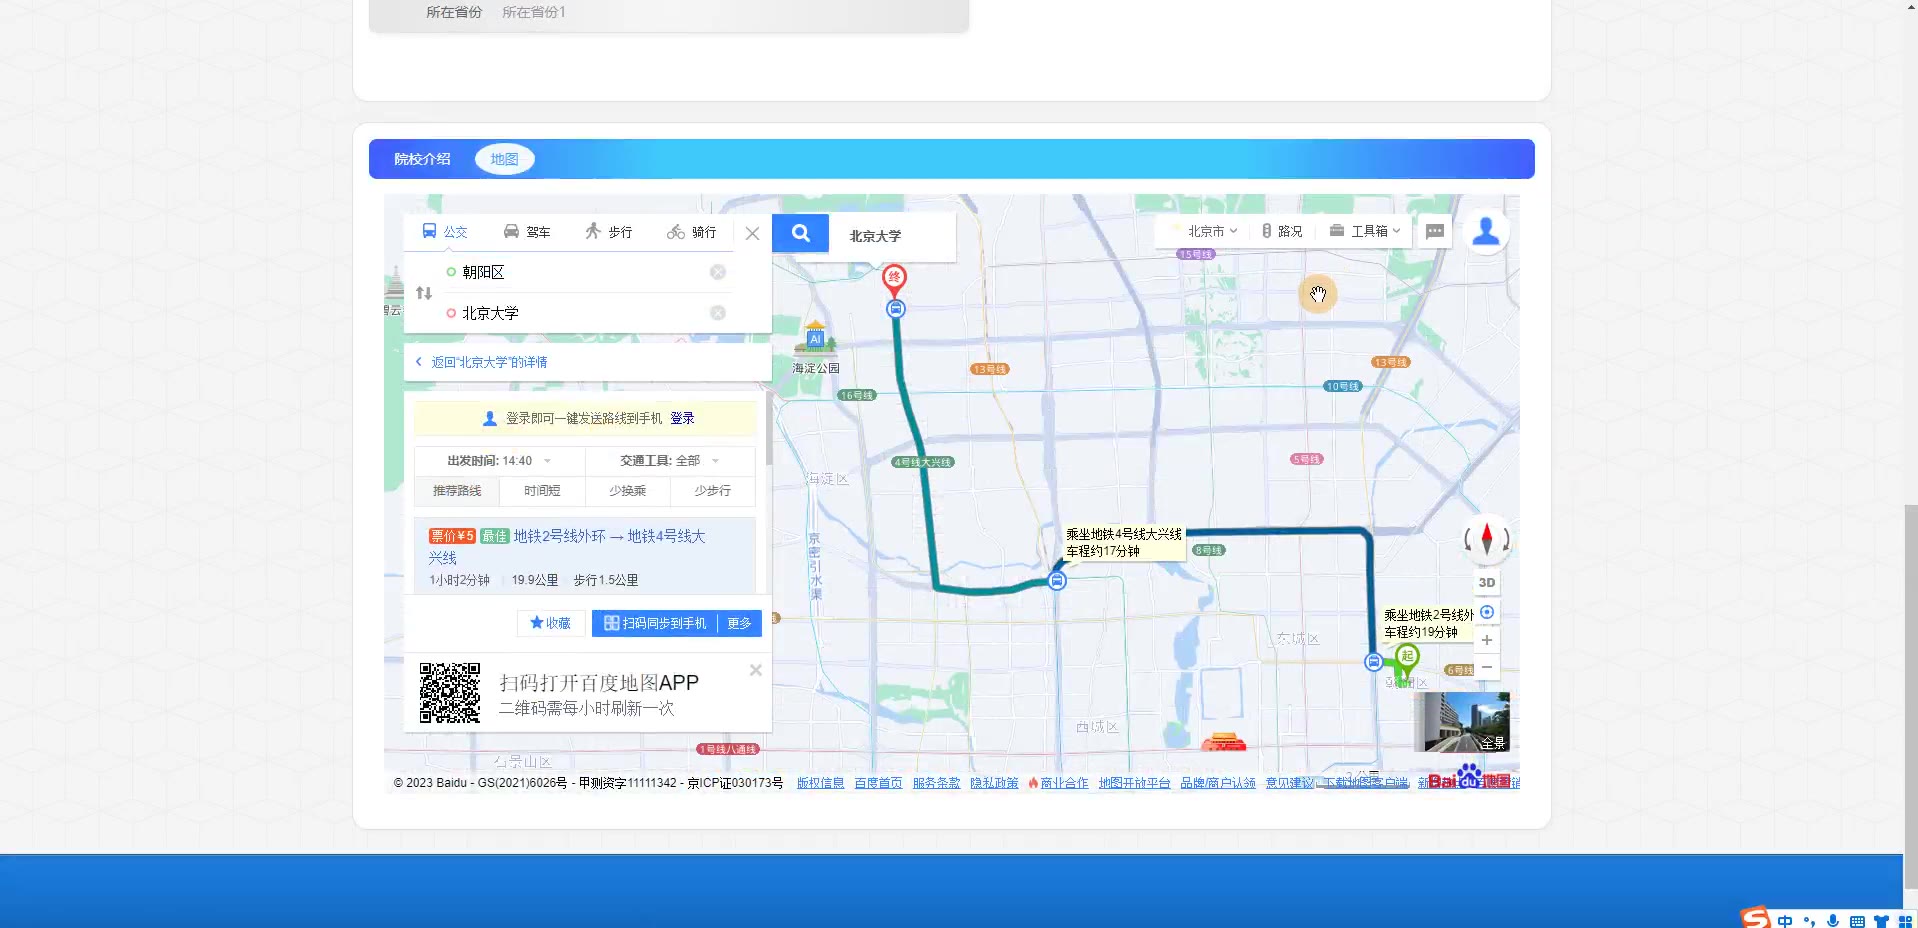The image size is (1918, 928).
Task: Close the QR code app banner
Action: 756,670
